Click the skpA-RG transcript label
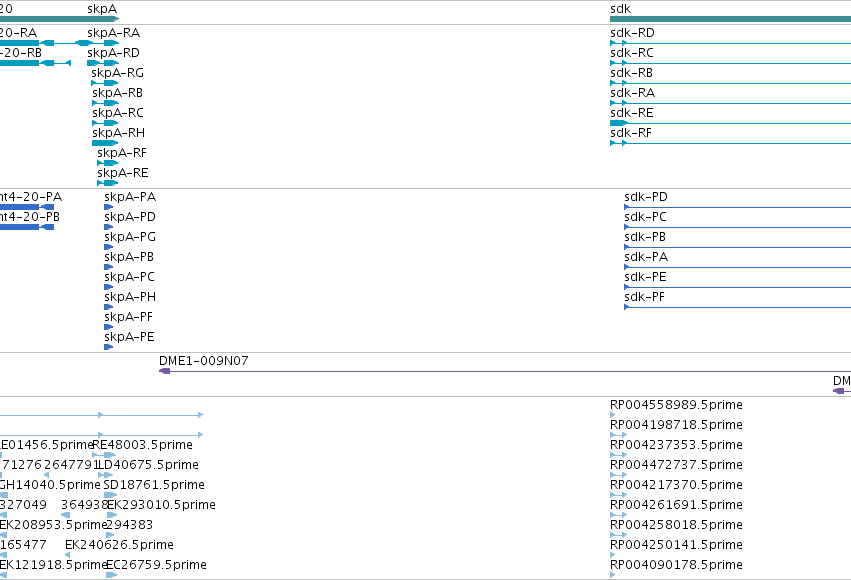This screenshot has height=580, width=851. point(117,73)
